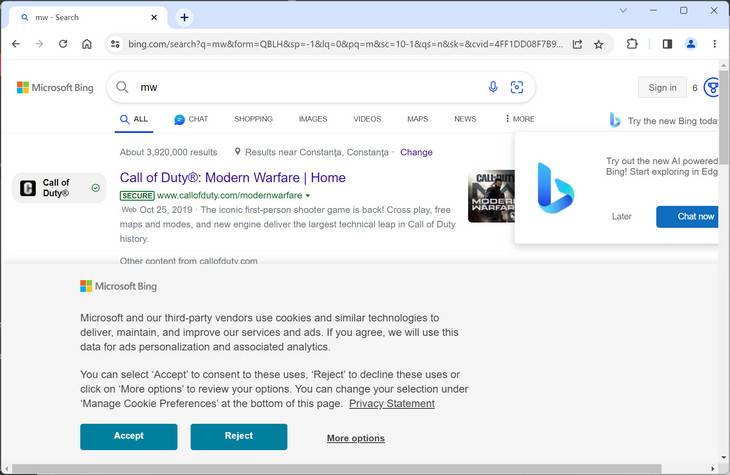This screenshot has height=475, width=730.
Task: Click the magnifier icon in search box
Action: 122,88
